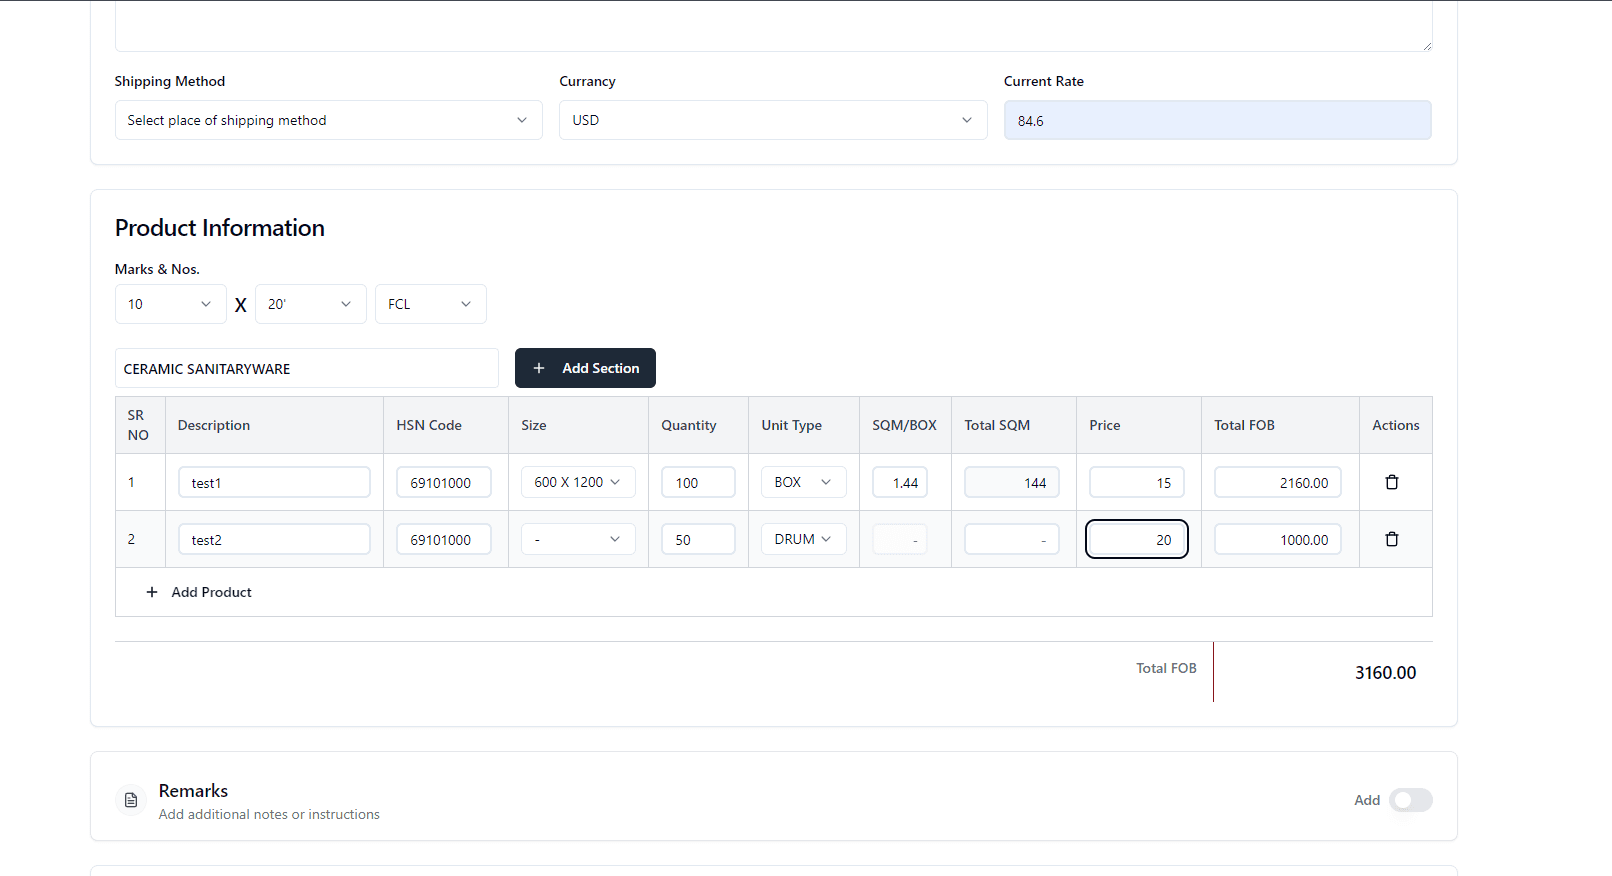Image resolution: width=1612 pixels, height=876 pixels.
Task: Click the grand total 3160.00 value
Action: 1385,672
